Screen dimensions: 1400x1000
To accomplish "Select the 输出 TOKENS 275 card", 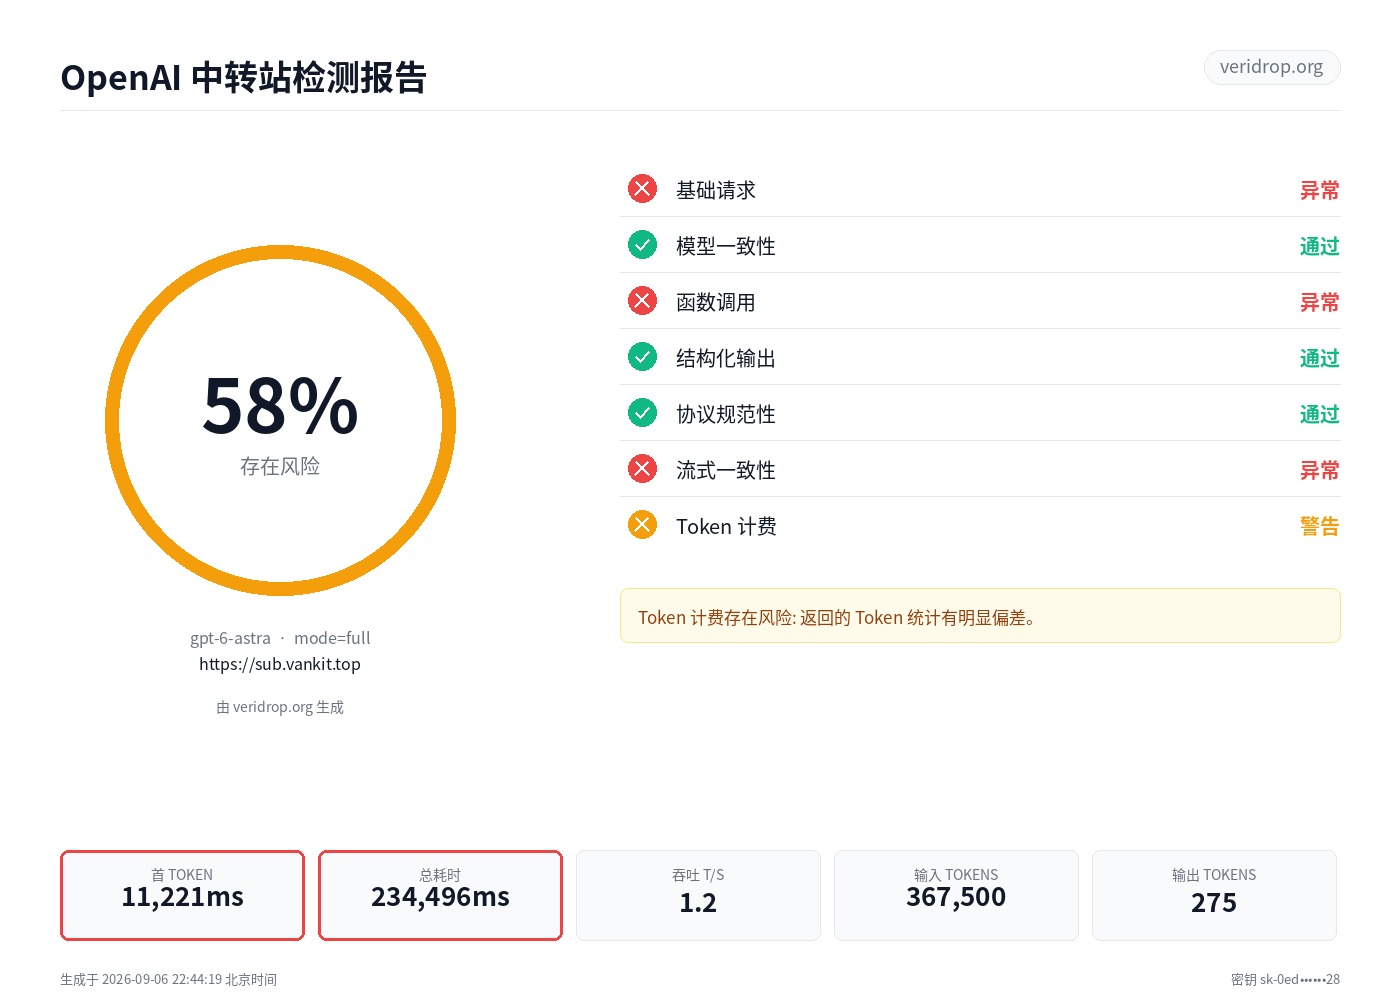I will (1214, 895).
